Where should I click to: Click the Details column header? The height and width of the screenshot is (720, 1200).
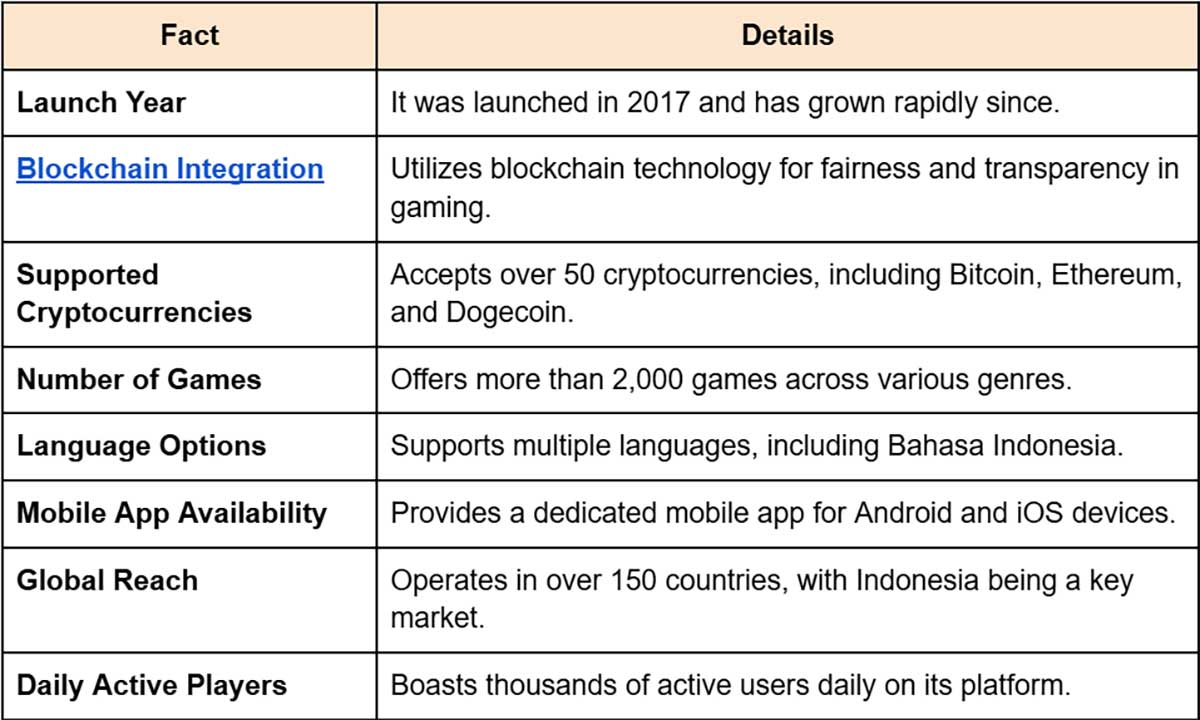pyautogui.click(x=787, y=35)
